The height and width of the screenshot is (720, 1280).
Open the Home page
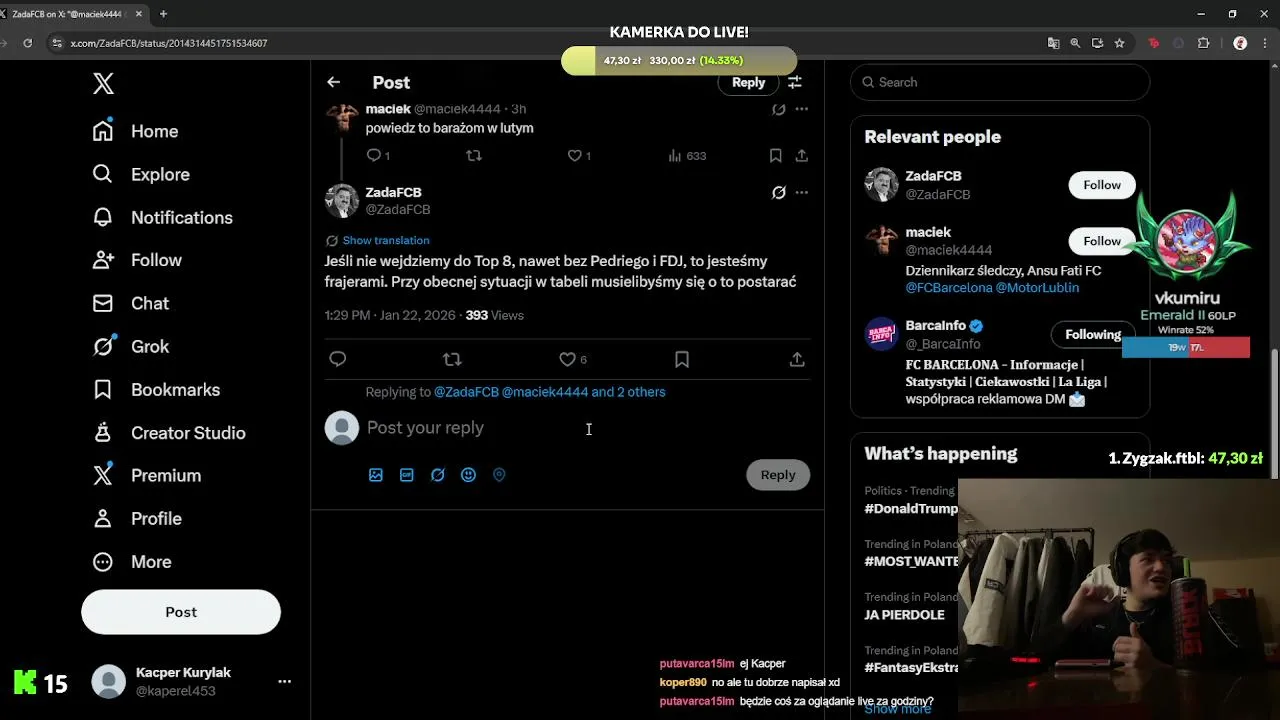(x=135, y=131)
